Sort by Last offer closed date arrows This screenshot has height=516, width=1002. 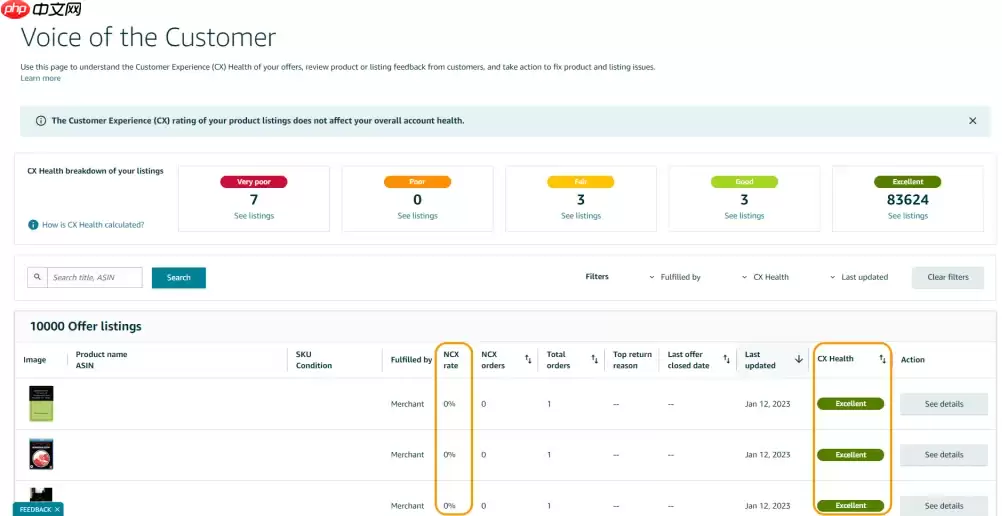pos(727,359)
